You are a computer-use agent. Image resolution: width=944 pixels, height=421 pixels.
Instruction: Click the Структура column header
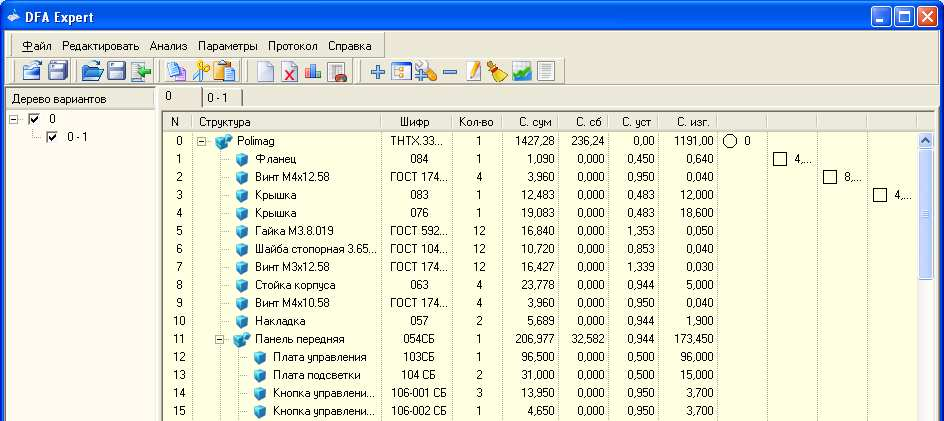click(x=286, y=122)
